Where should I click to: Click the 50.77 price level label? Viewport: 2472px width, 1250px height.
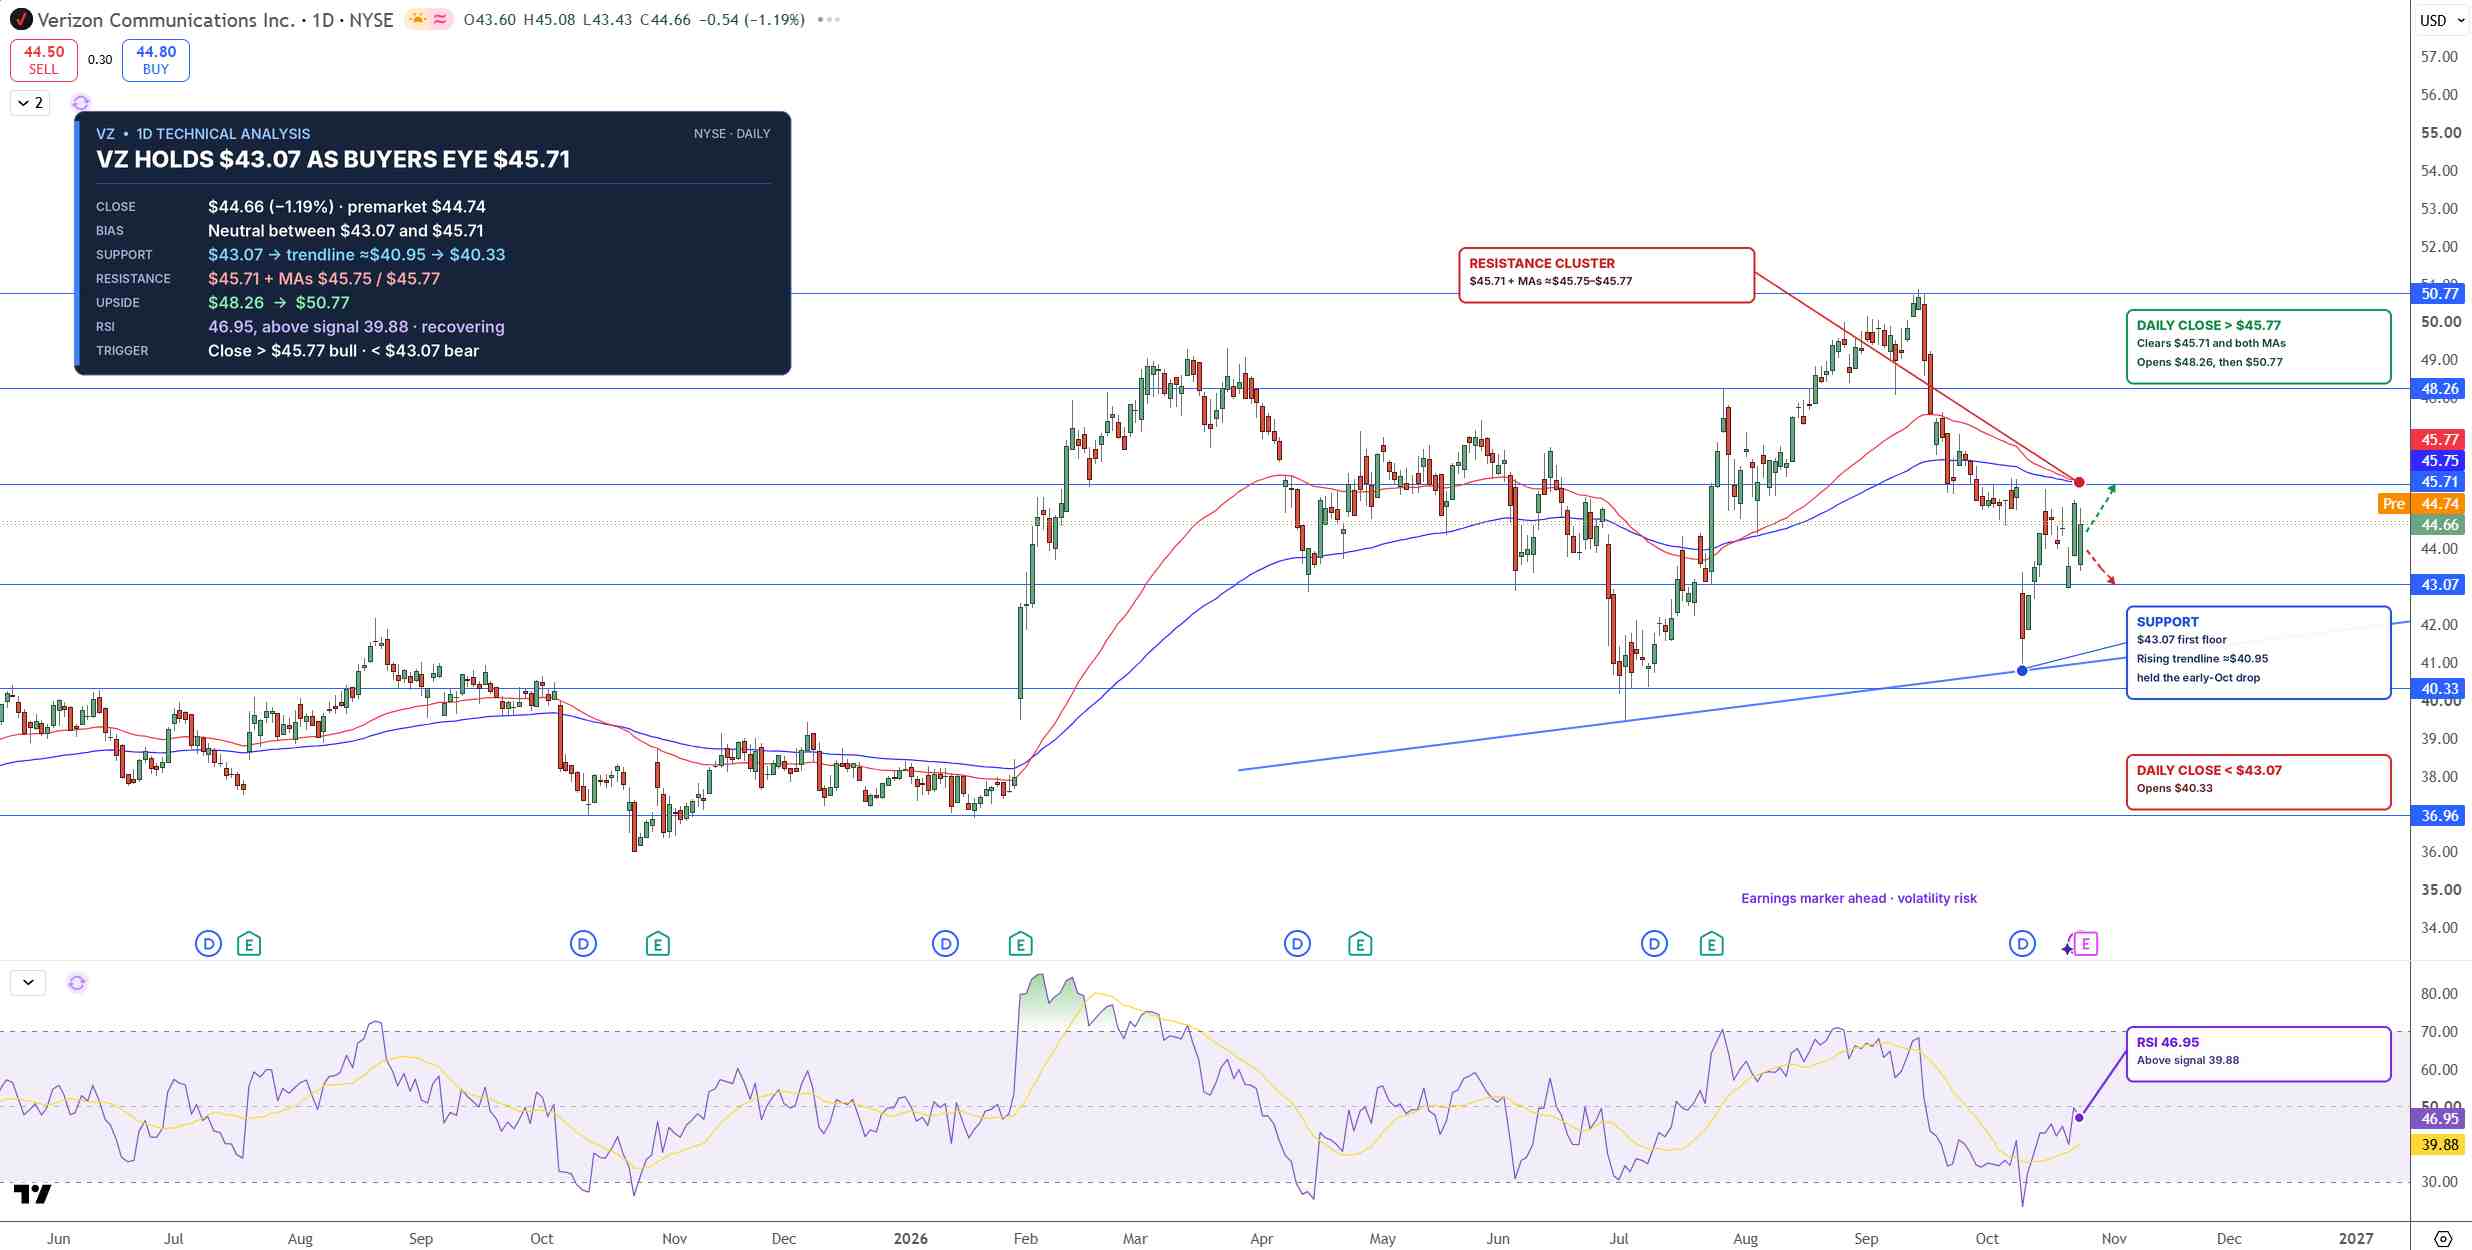click(x=2440, y=293)
